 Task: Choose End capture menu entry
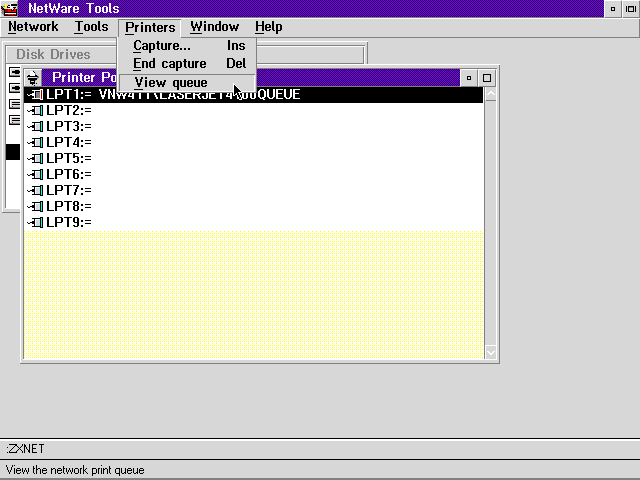(187, 64)
